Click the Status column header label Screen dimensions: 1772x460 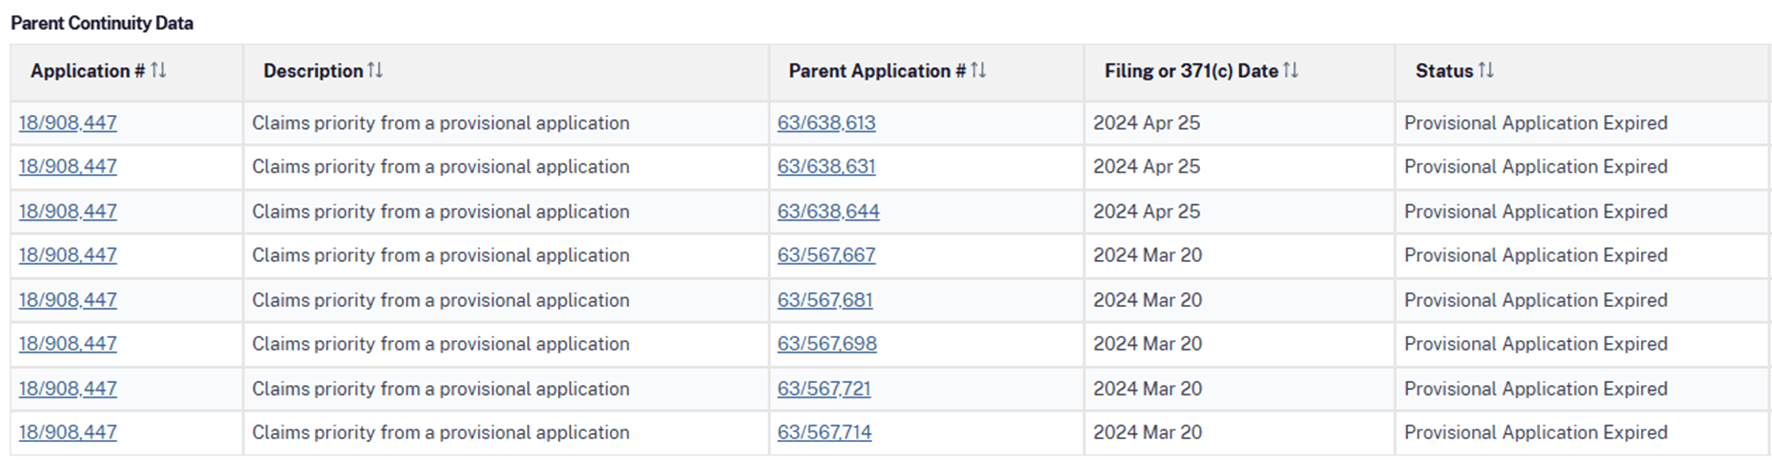point(1444,71)
